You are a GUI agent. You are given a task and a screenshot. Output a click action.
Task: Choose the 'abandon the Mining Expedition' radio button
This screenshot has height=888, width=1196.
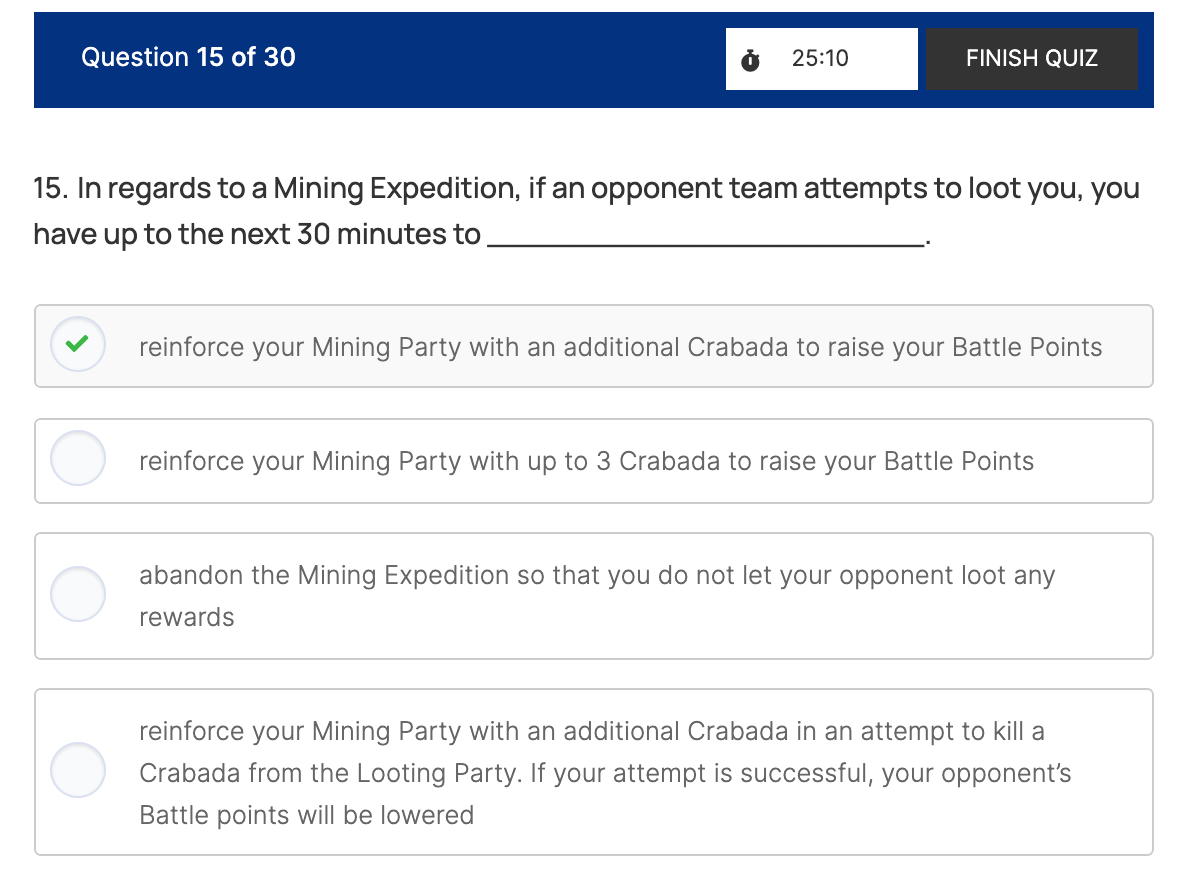click(77, 595)
